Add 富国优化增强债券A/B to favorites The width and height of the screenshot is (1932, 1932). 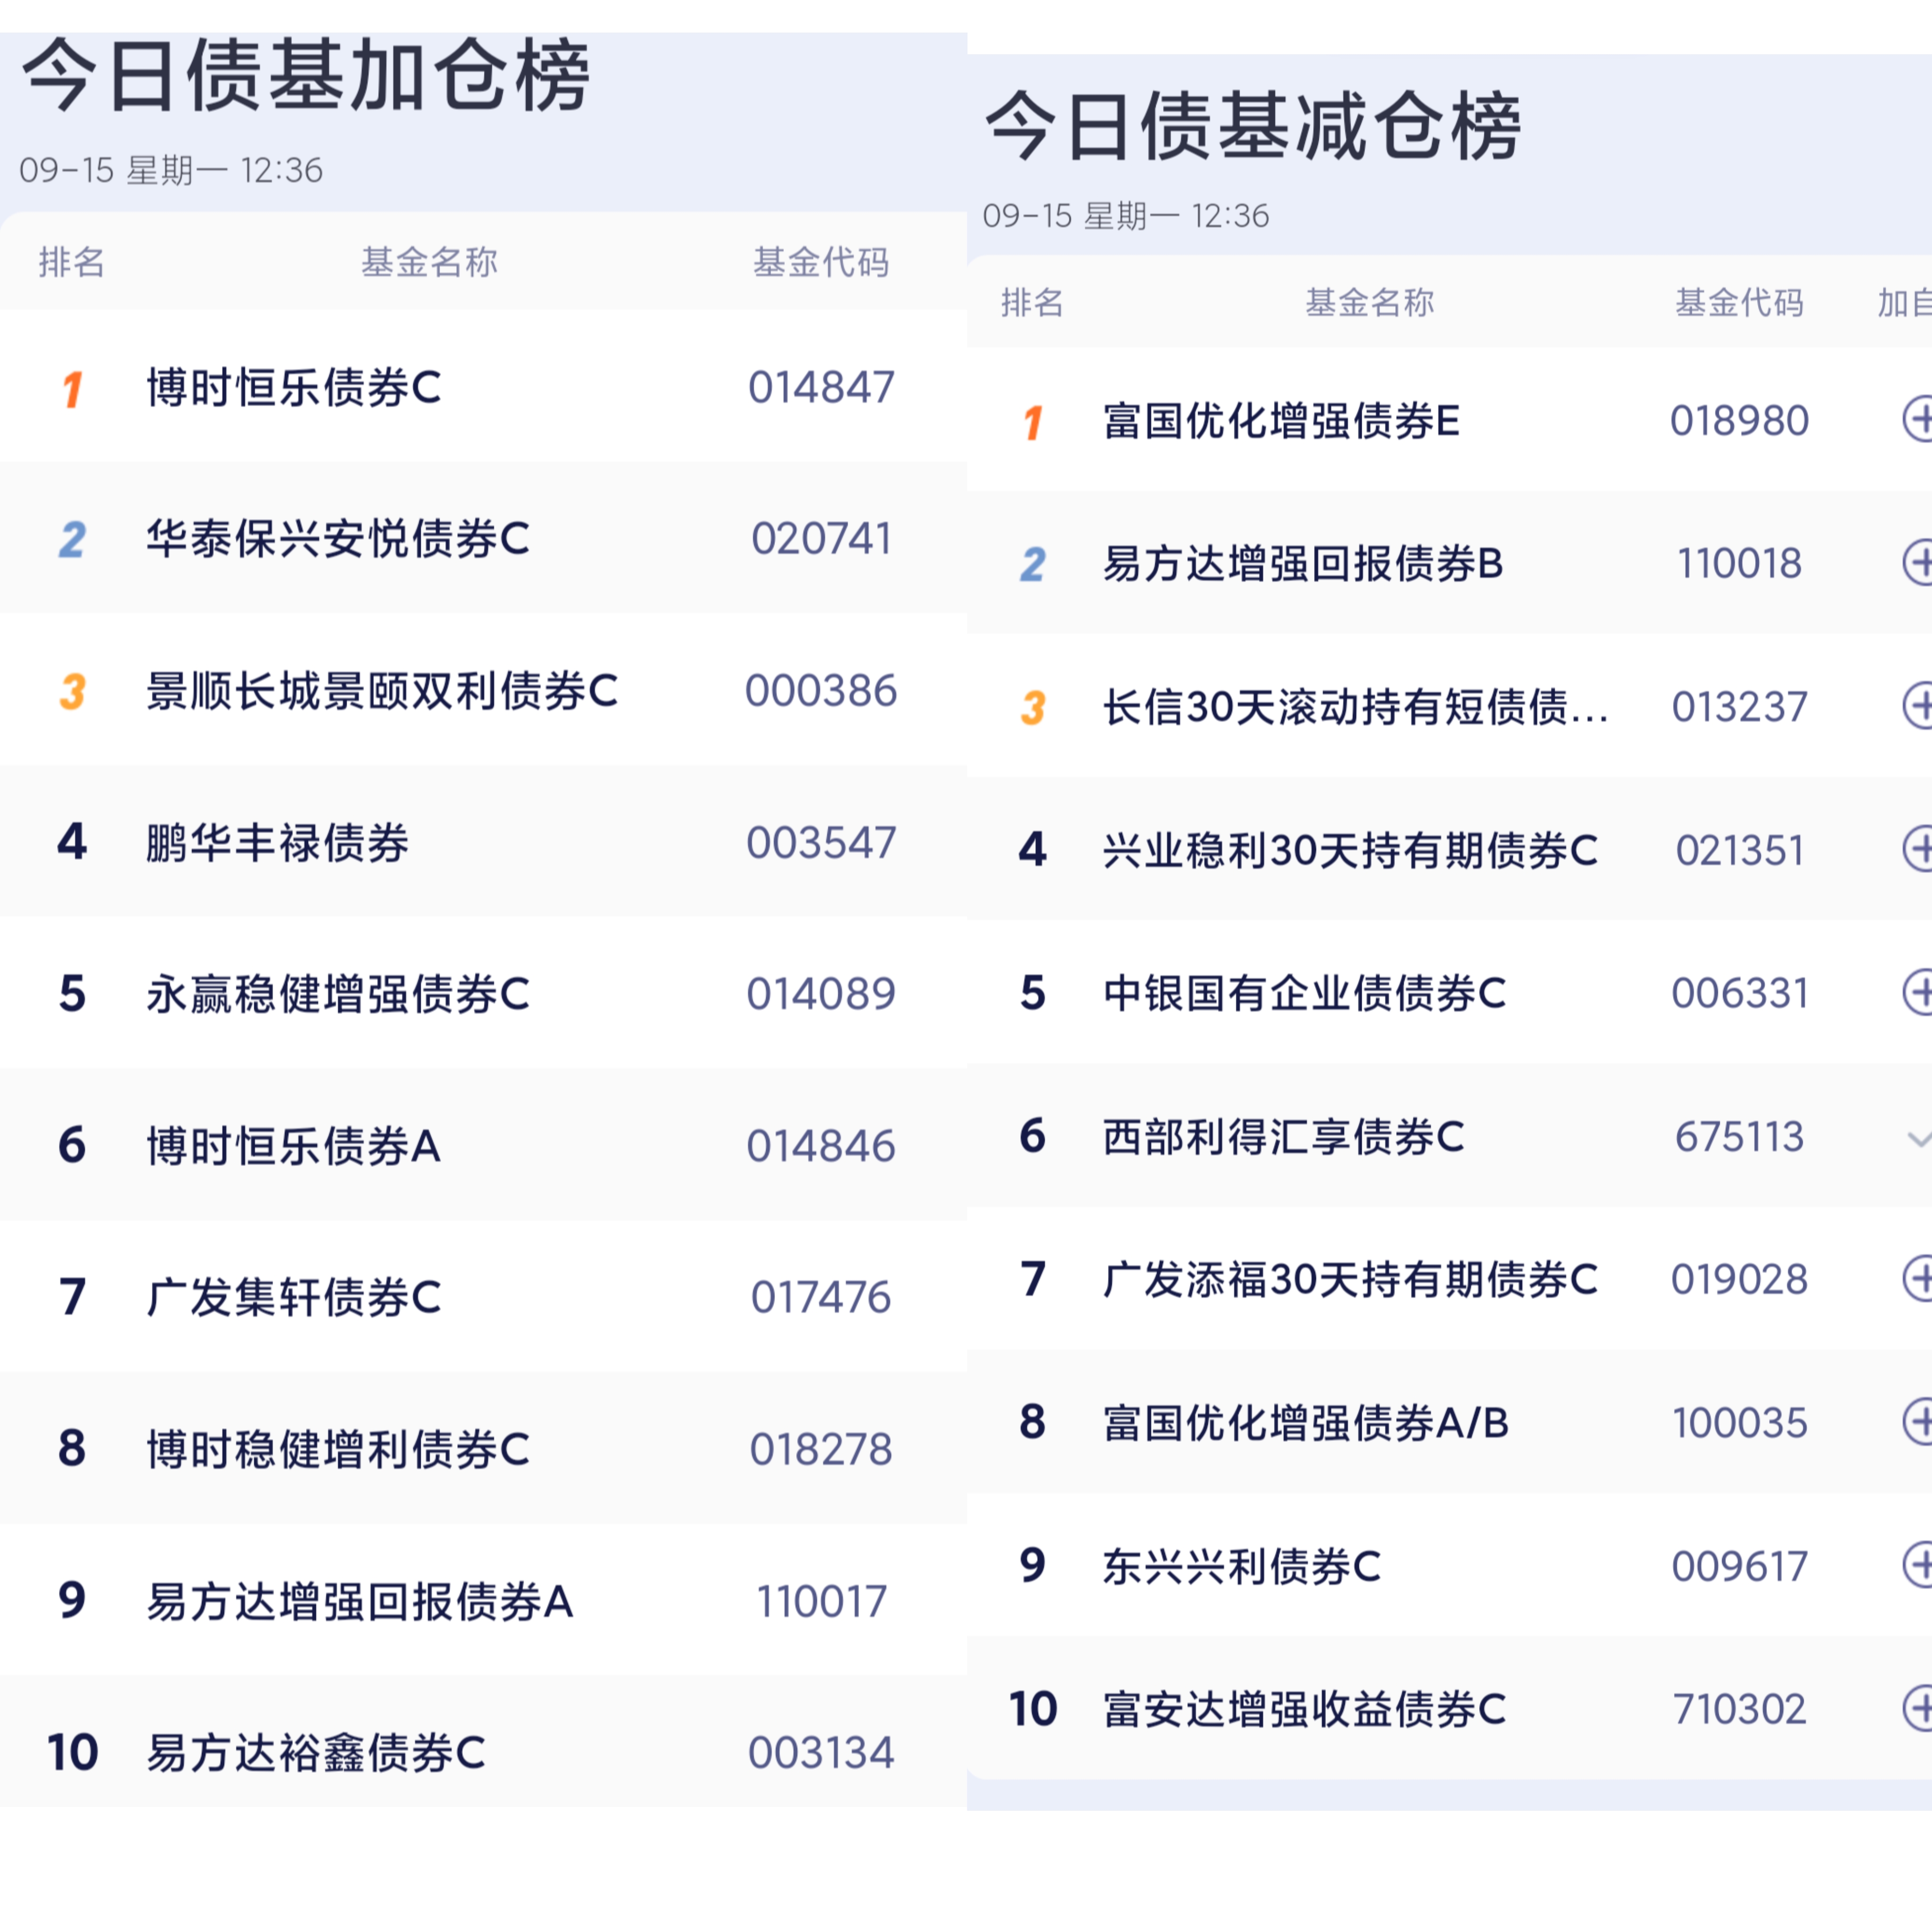pos(1918,1421)
